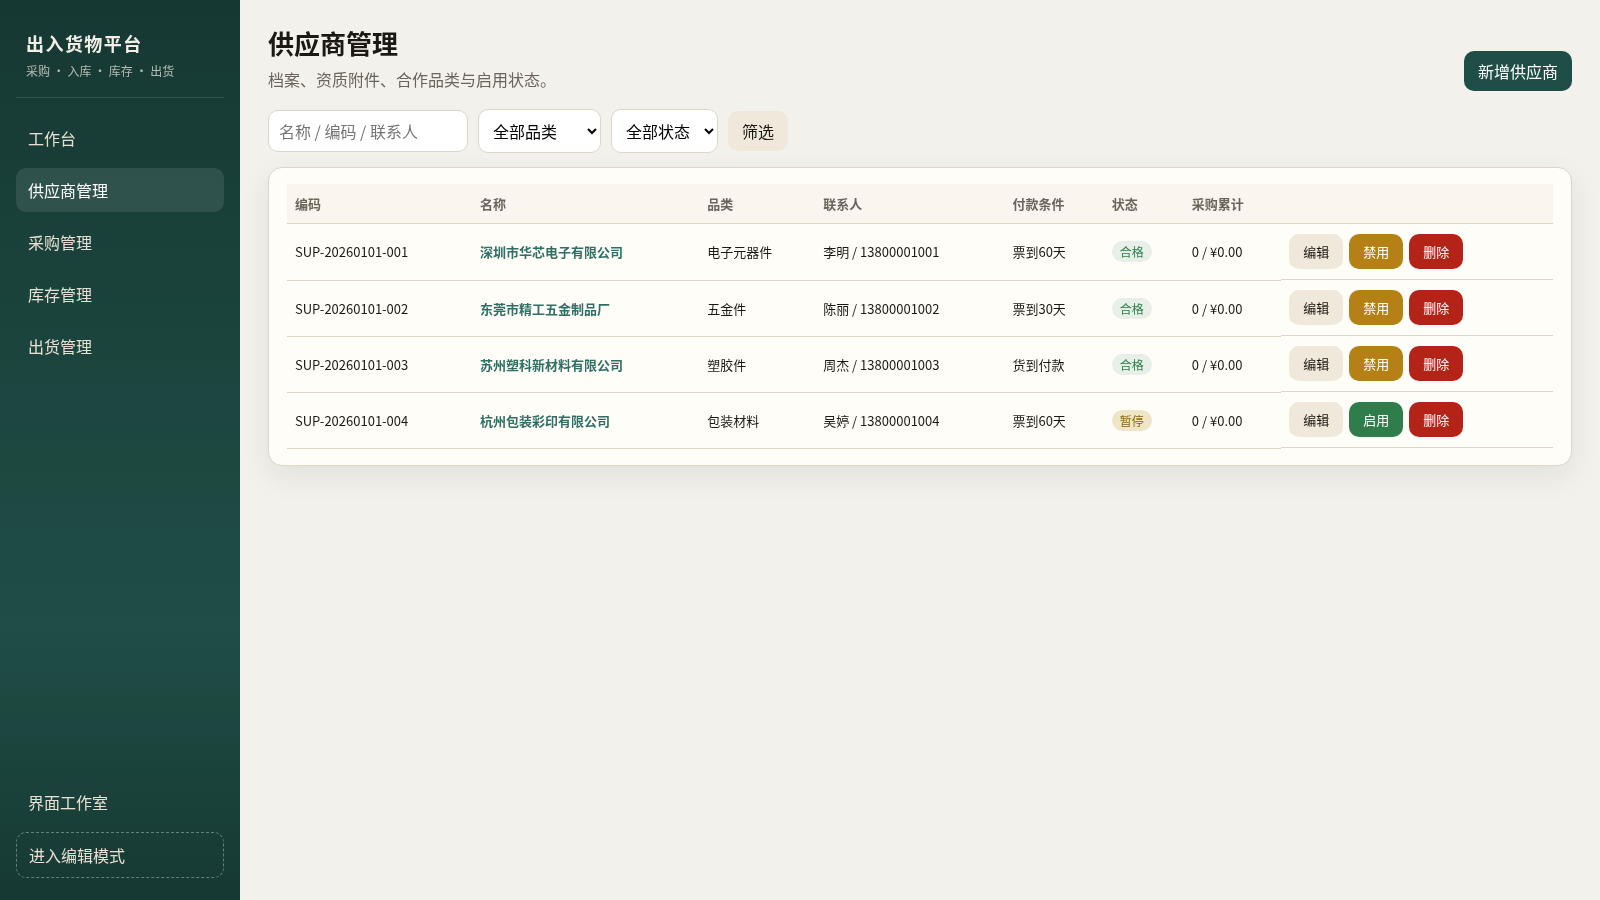The image size is (1600, 900).
Task: Delete the 杭州包装彩印有限公司 row
Action: click(1435, 420)
